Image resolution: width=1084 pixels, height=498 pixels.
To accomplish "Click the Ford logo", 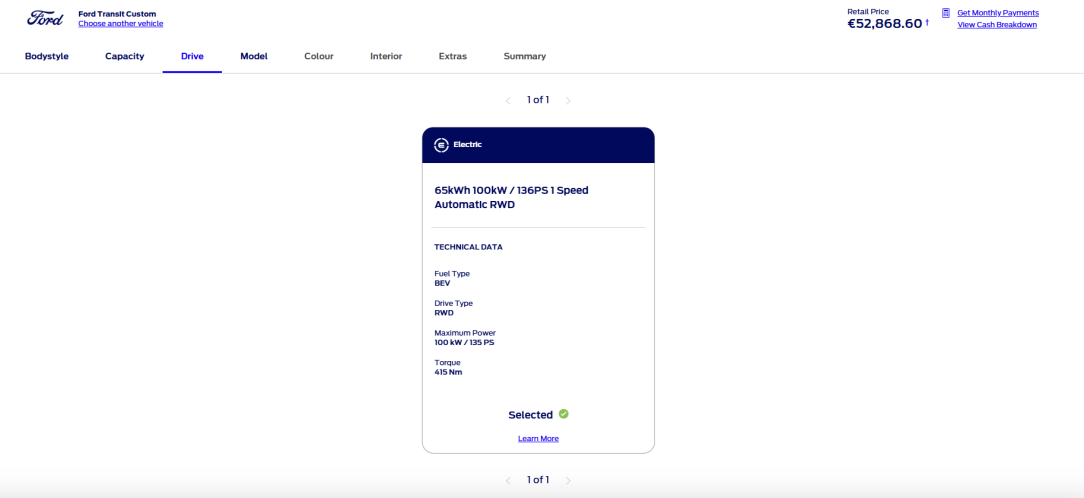I will (x=45, y=18).
